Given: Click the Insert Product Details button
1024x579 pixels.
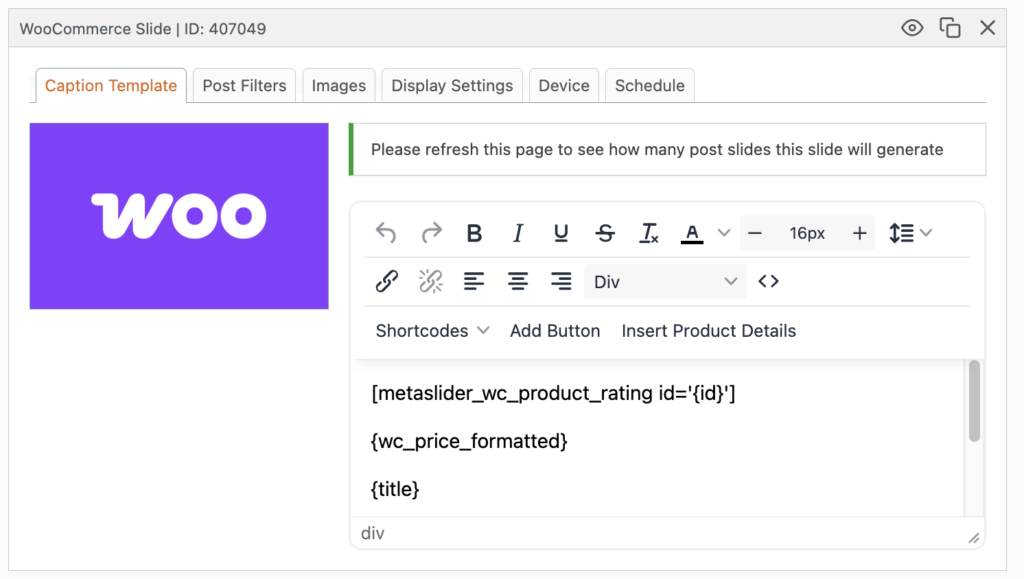Looking at the screenshot, I should coord(708,330).
